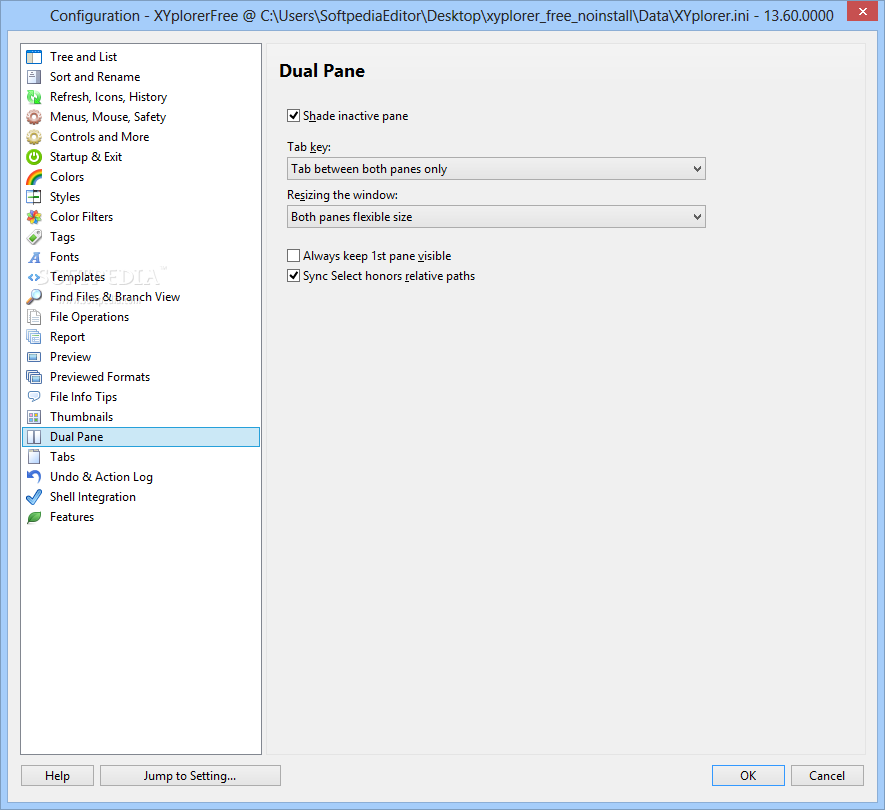Viewport: 885px width, 810px height.
Task: Click the Dual Pane split icon
Action: tap(34, 437)
